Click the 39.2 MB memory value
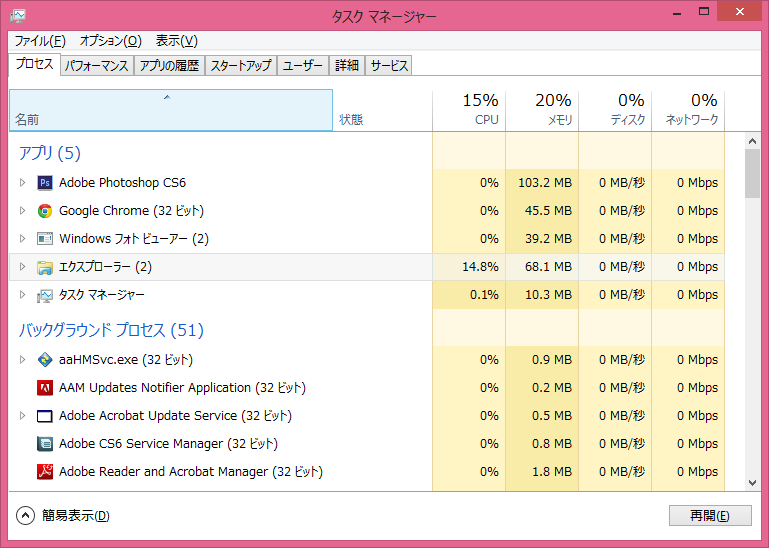This screenshot has width=769, height=548. click(x=548, y=238)
